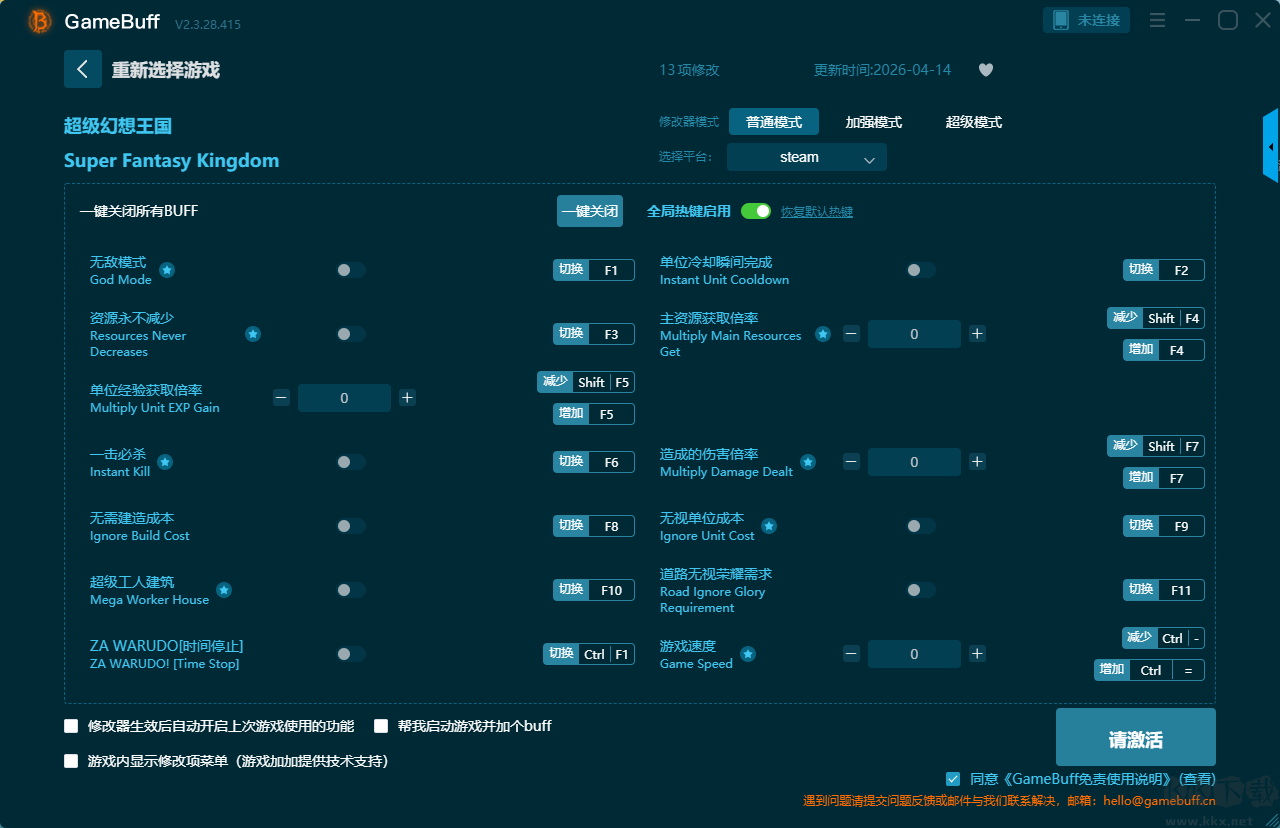Uncheck the GameBuff disclaimer agreement checkbox
Image resolution: width=1280 pixels, height=828 pixels.
pyautogui.click(x=953, y=779)
